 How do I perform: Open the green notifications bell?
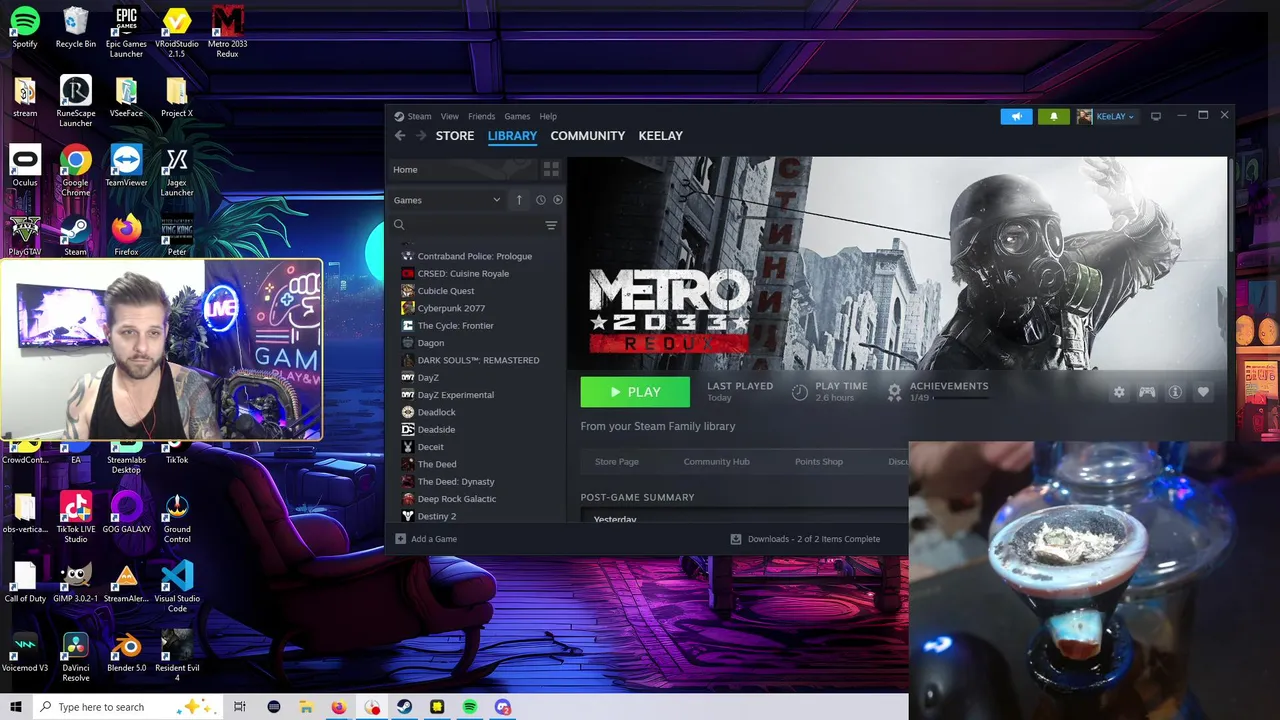point(1053,116)
